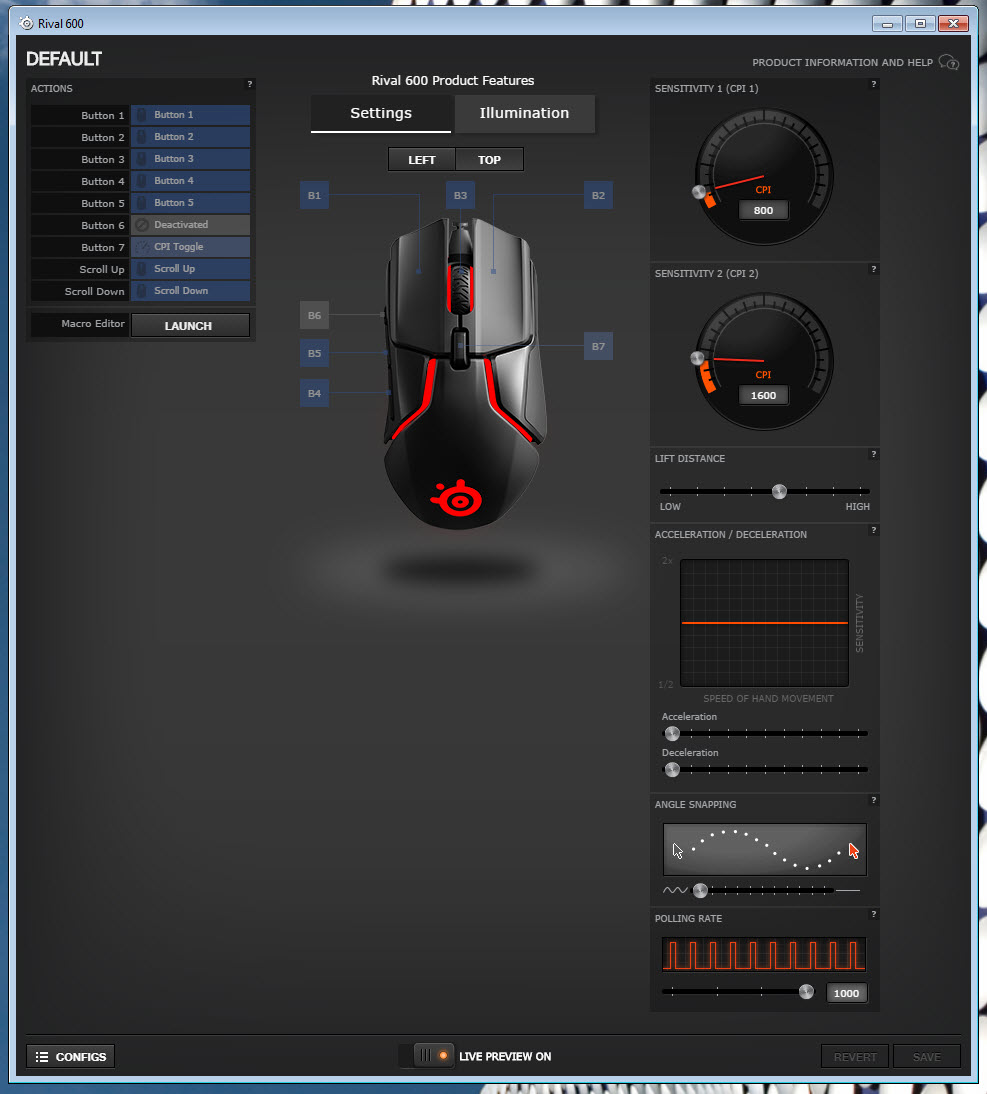The image size is (987, 1094).
Task: Select the B7 CPI button marker
Action: click(x=598, y=346)
